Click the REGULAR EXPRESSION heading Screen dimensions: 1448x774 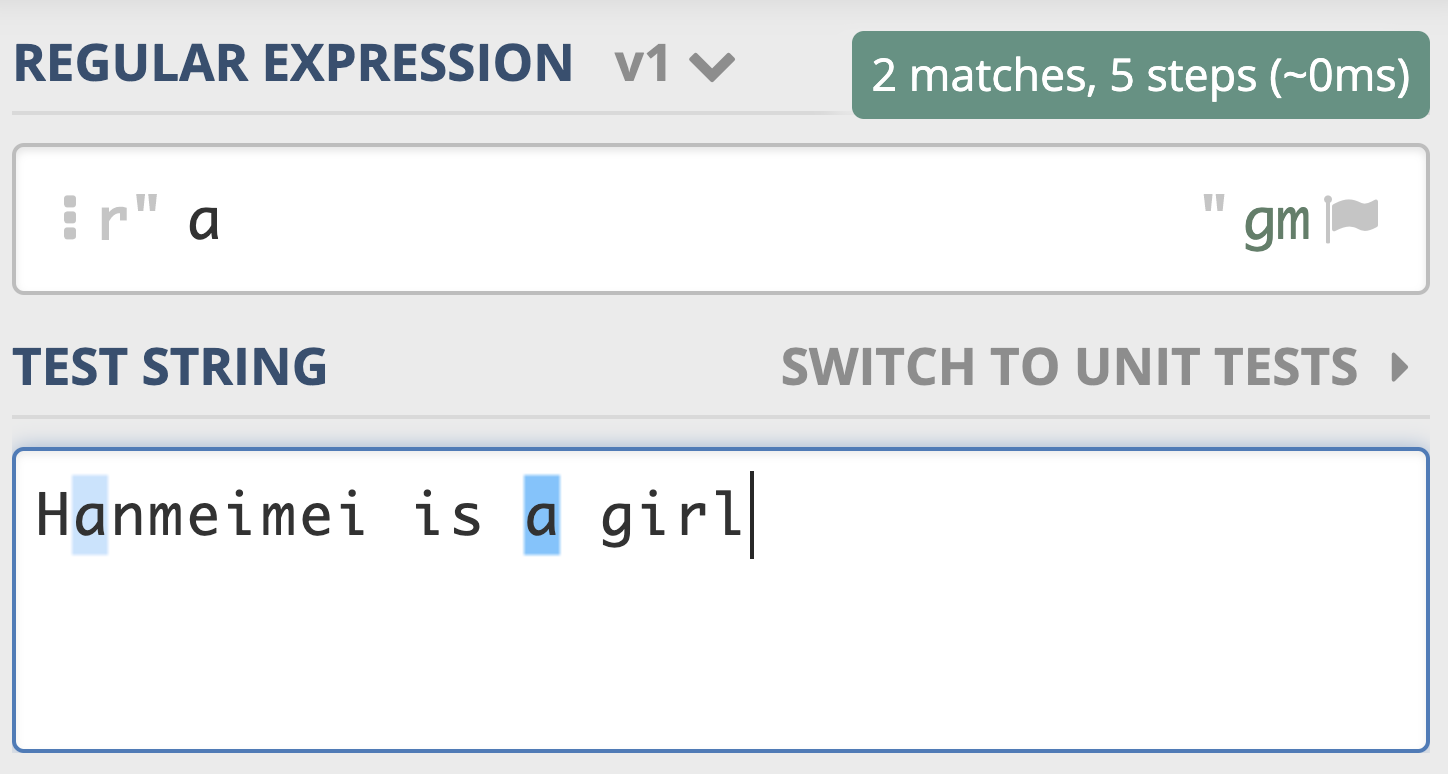tap(292, 64)
